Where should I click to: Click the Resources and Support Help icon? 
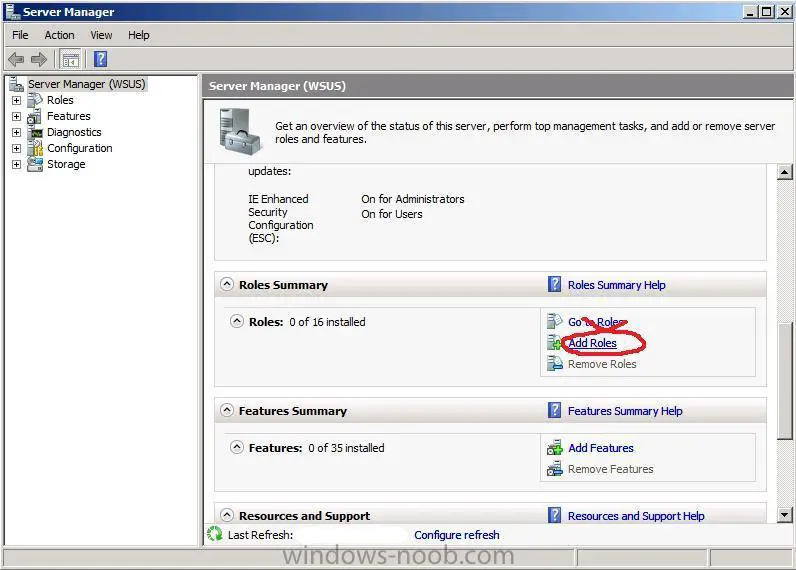[555, 515]
